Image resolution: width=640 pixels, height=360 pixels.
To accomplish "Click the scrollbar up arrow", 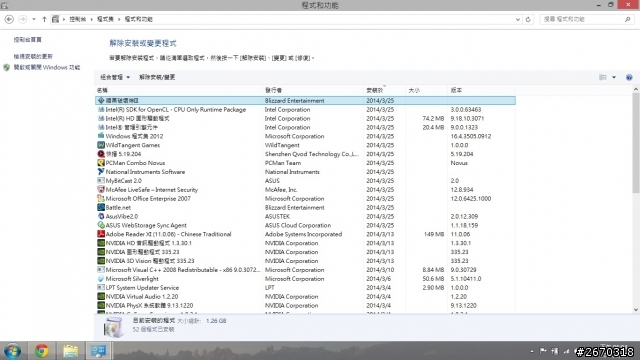I will 636,89.
